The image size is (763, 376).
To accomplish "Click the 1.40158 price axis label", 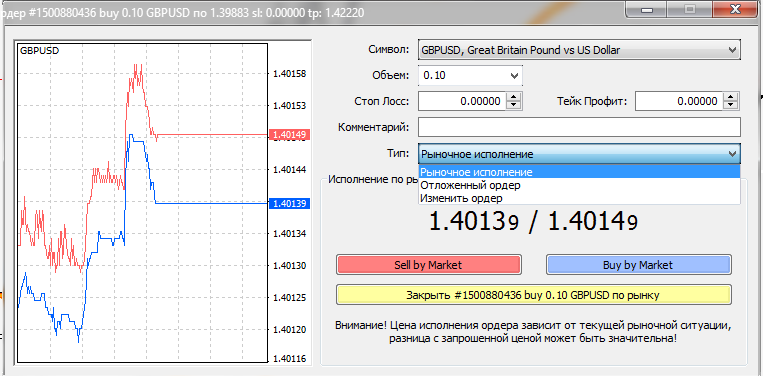I will 289,74.
